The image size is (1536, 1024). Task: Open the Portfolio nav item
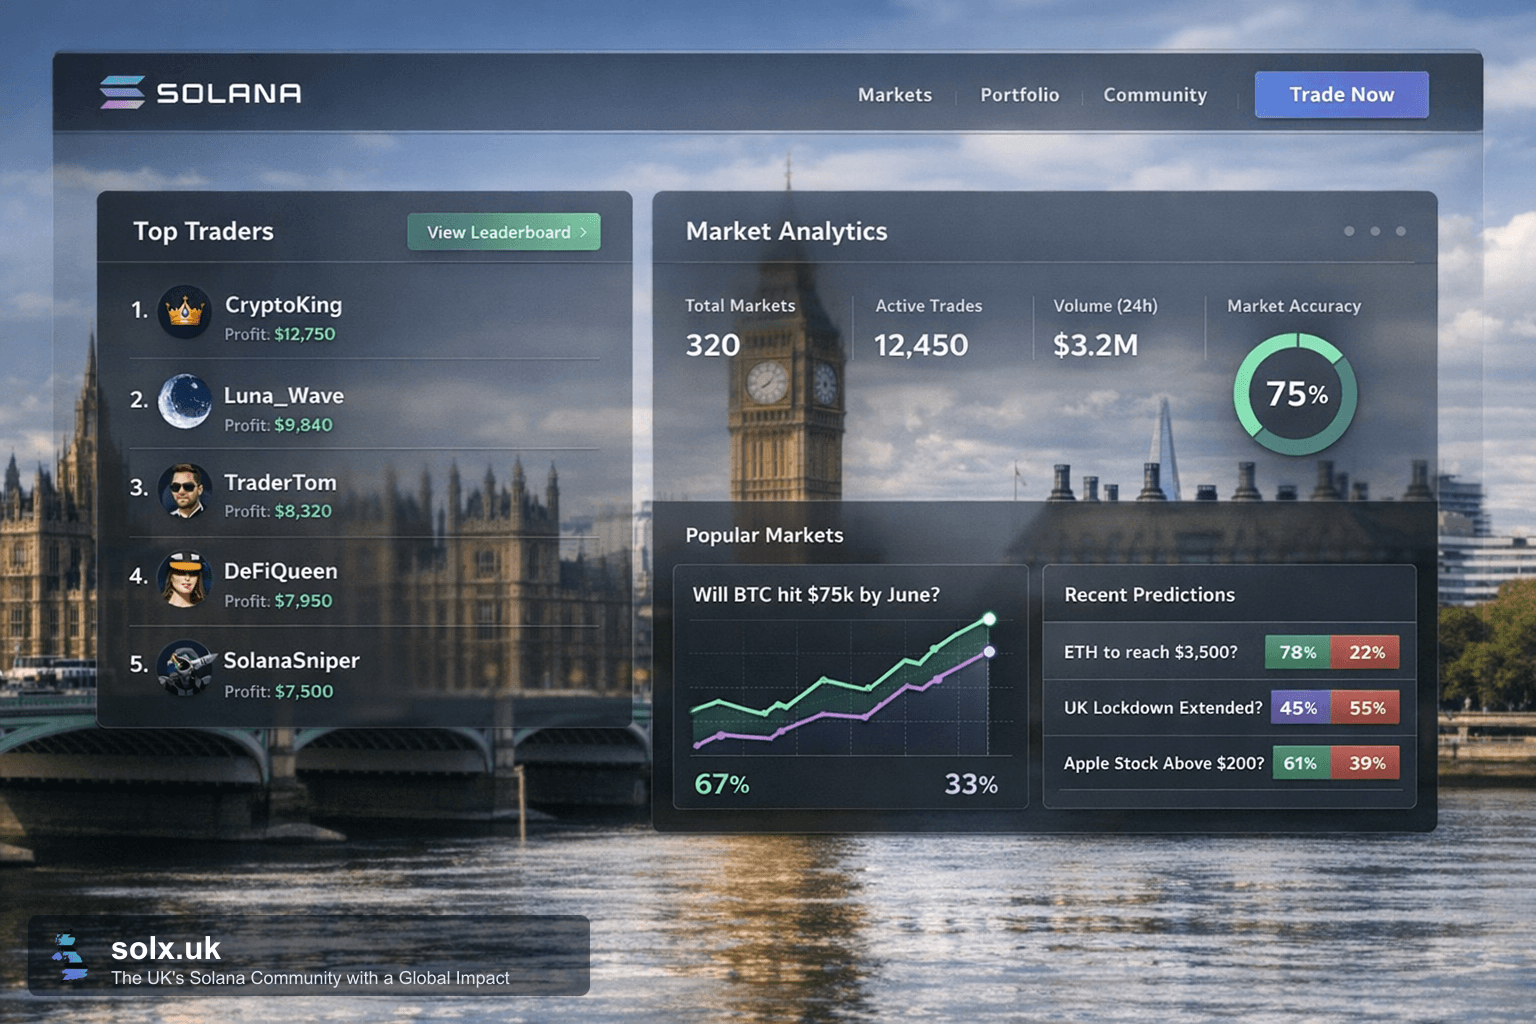[x=1019, y=95]
